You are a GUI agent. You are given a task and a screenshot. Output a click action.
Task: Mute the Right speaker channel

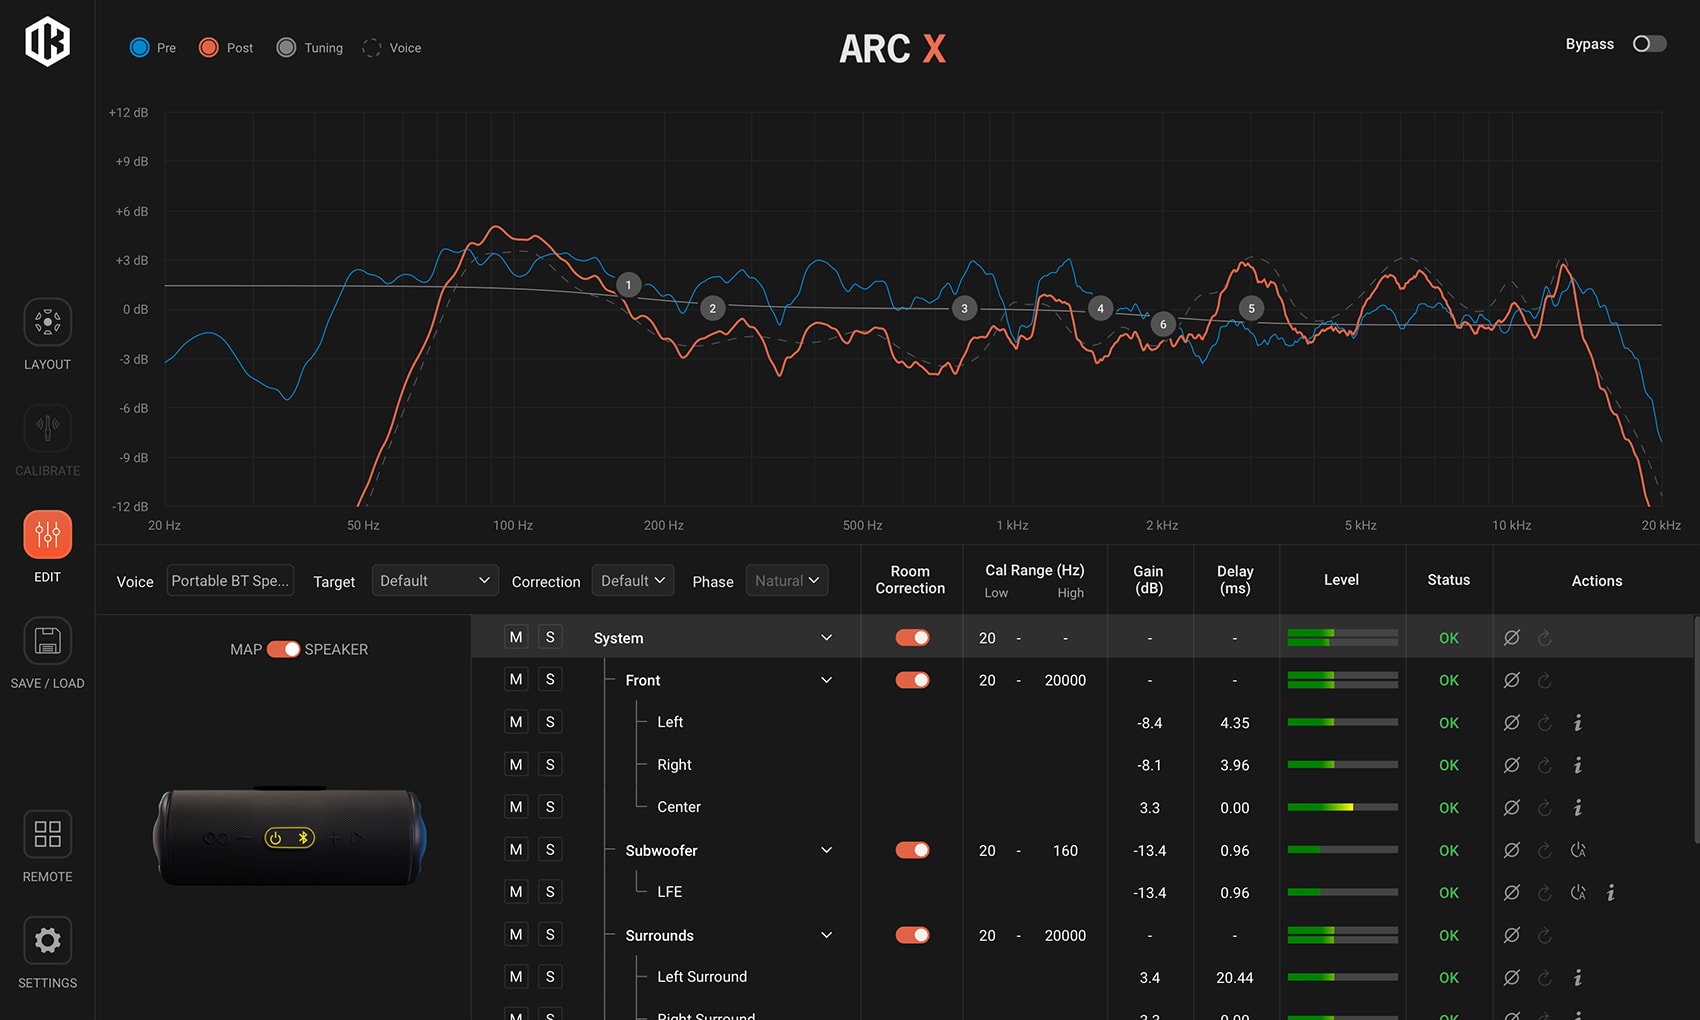point(516,765)
